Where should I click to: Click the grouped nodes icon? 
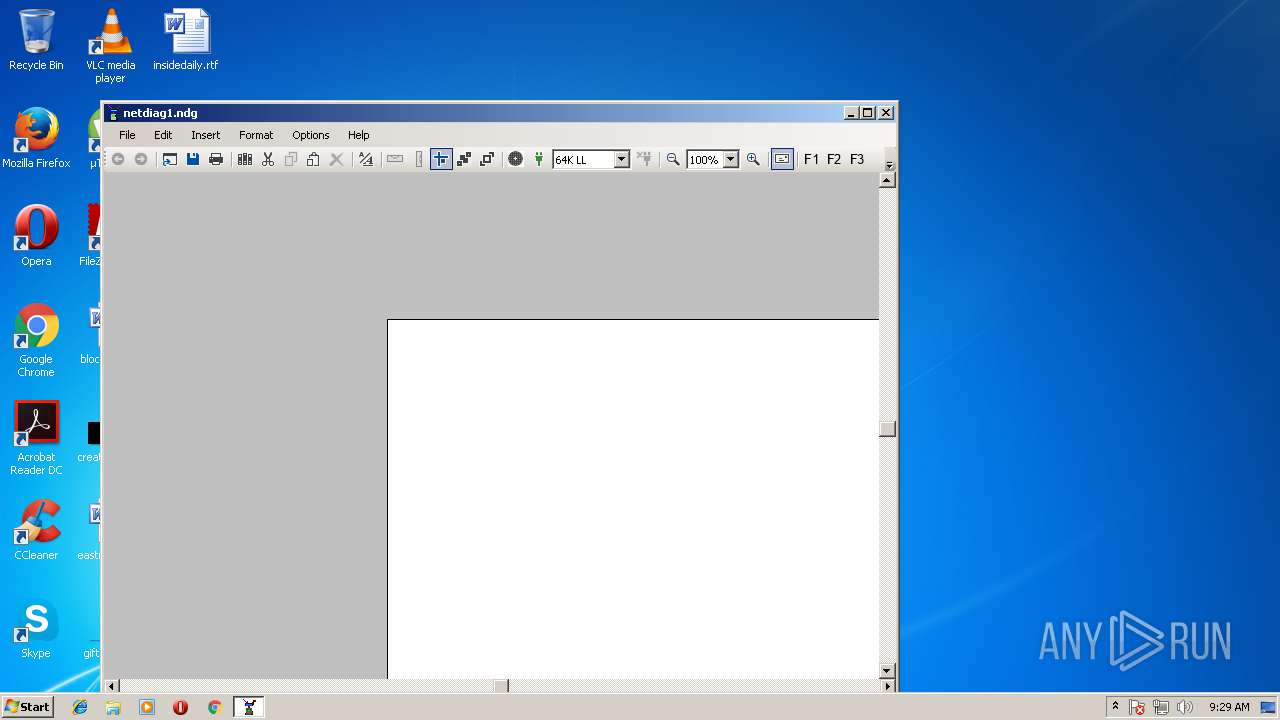click(464, 159)
